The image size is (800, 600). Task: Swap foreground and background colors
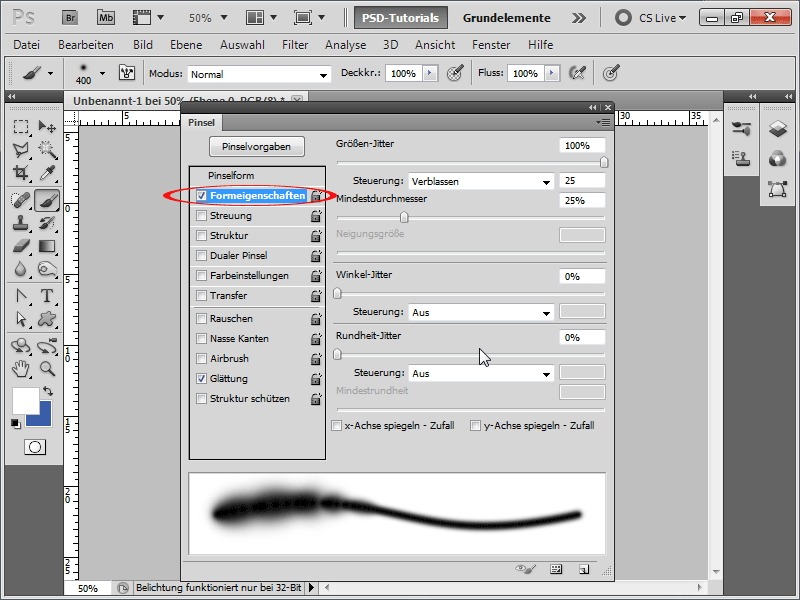point(48,391)
